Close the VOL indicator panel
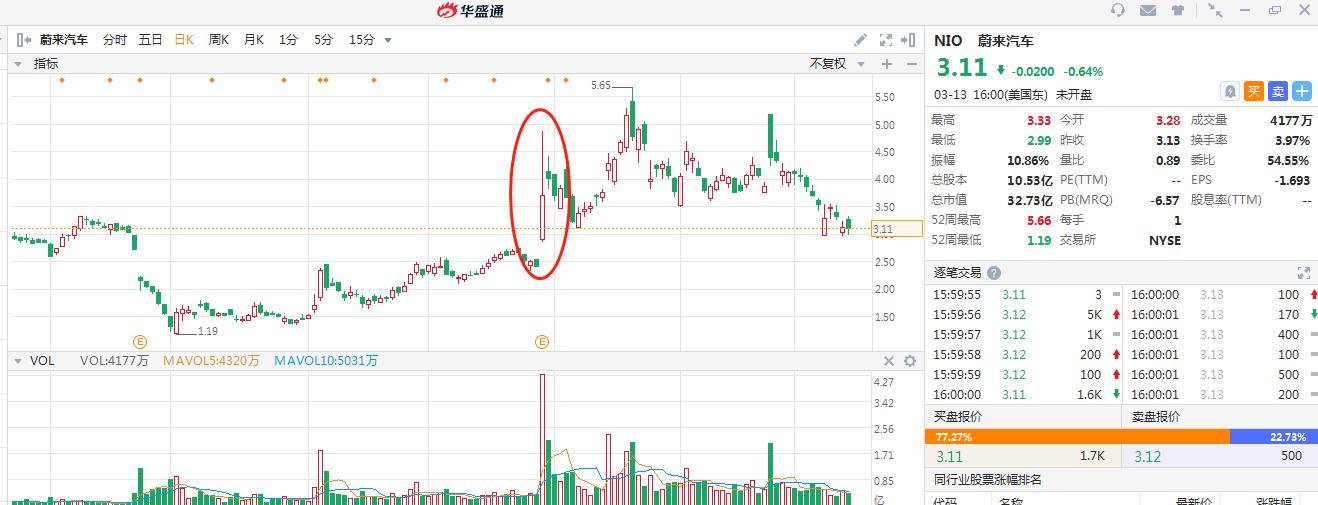The width and height of the screenshot is (1318, 505). coord(889,361)
